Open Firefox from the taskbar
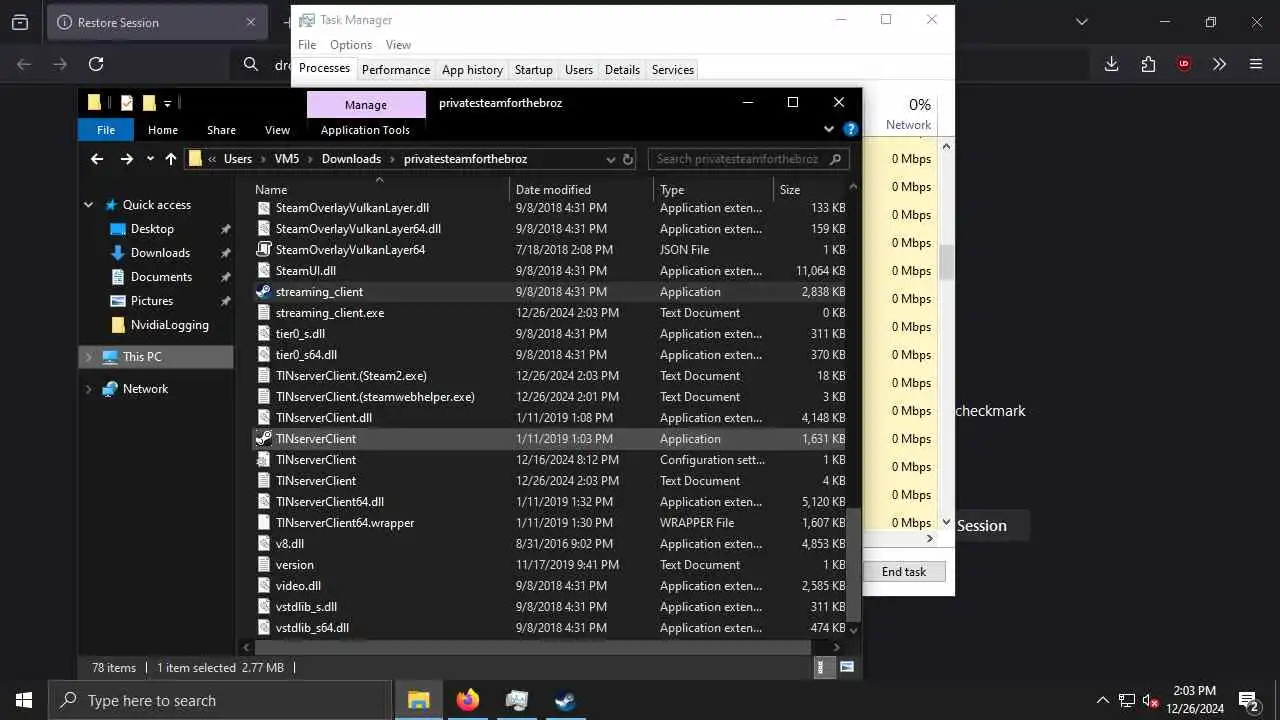This screenshot has width=1280, height=720. click(x=468, y=700)
